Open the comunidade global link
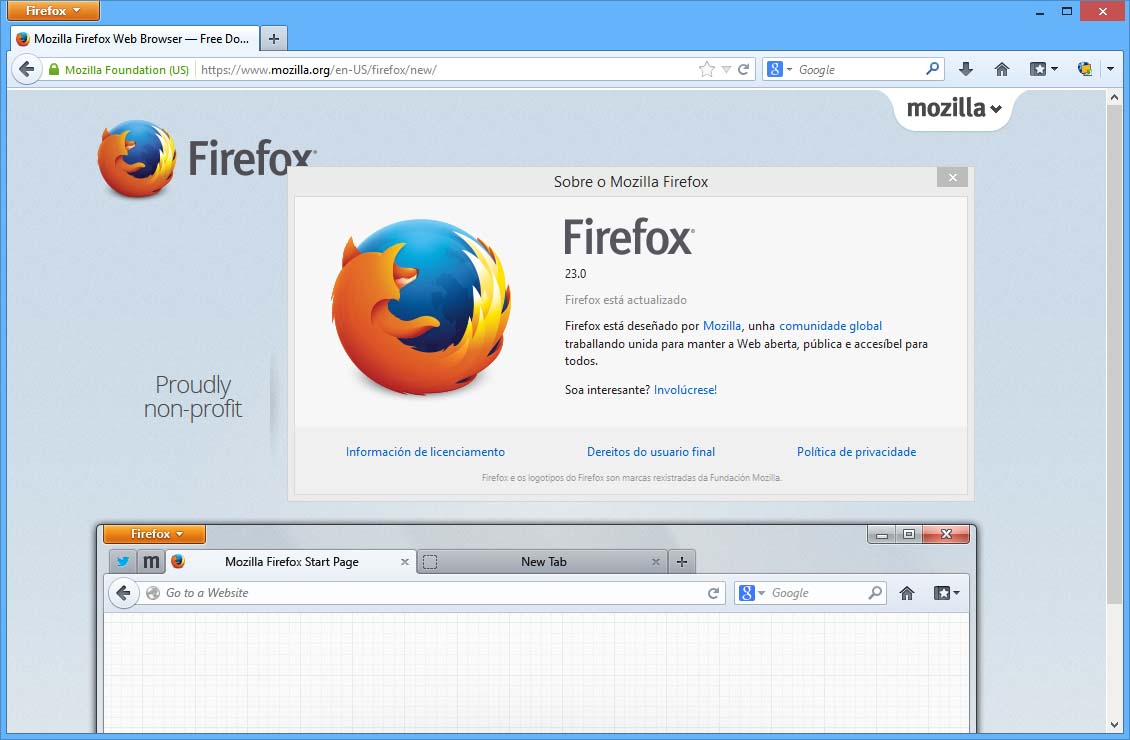This screenshot has height=740, width=1130. click(x=830, y=326)
